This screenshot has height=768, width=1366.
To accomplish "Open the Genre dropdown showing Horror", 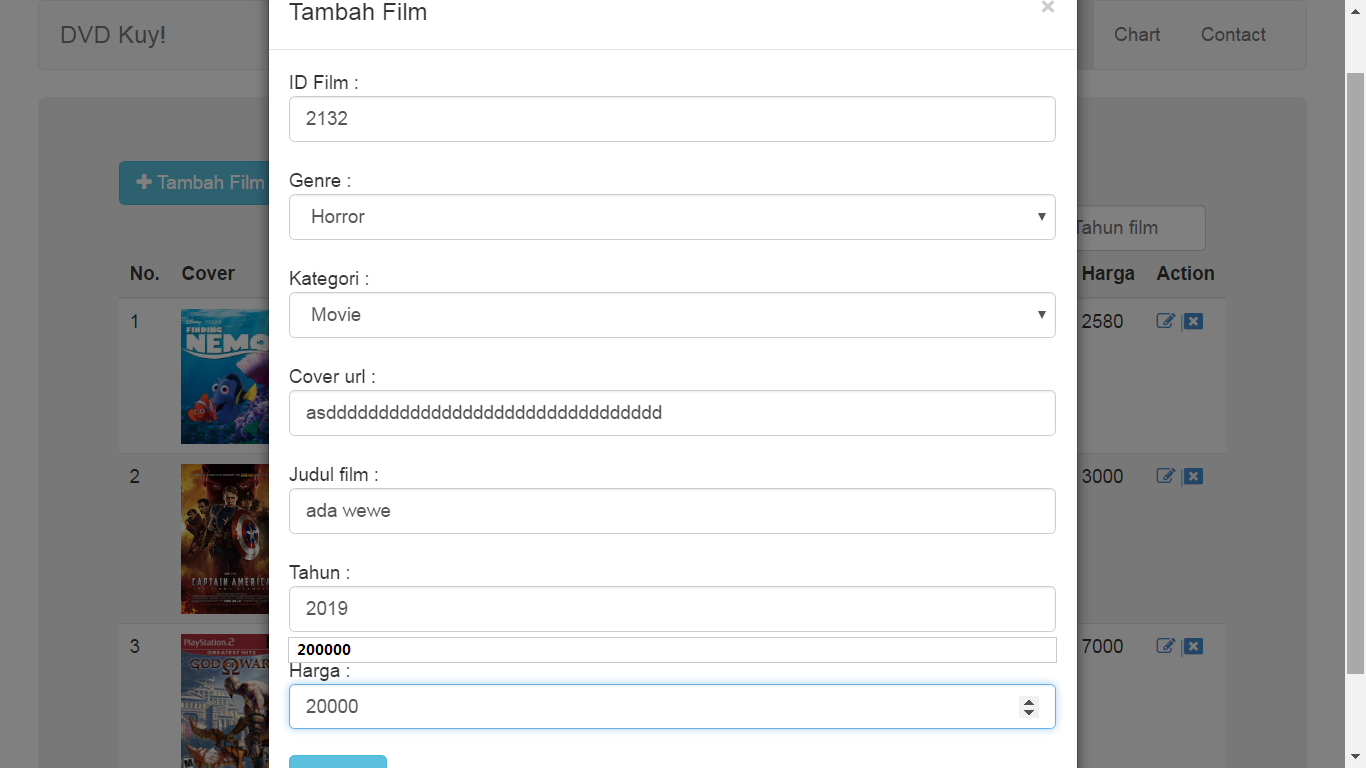I will coord(672,217).
